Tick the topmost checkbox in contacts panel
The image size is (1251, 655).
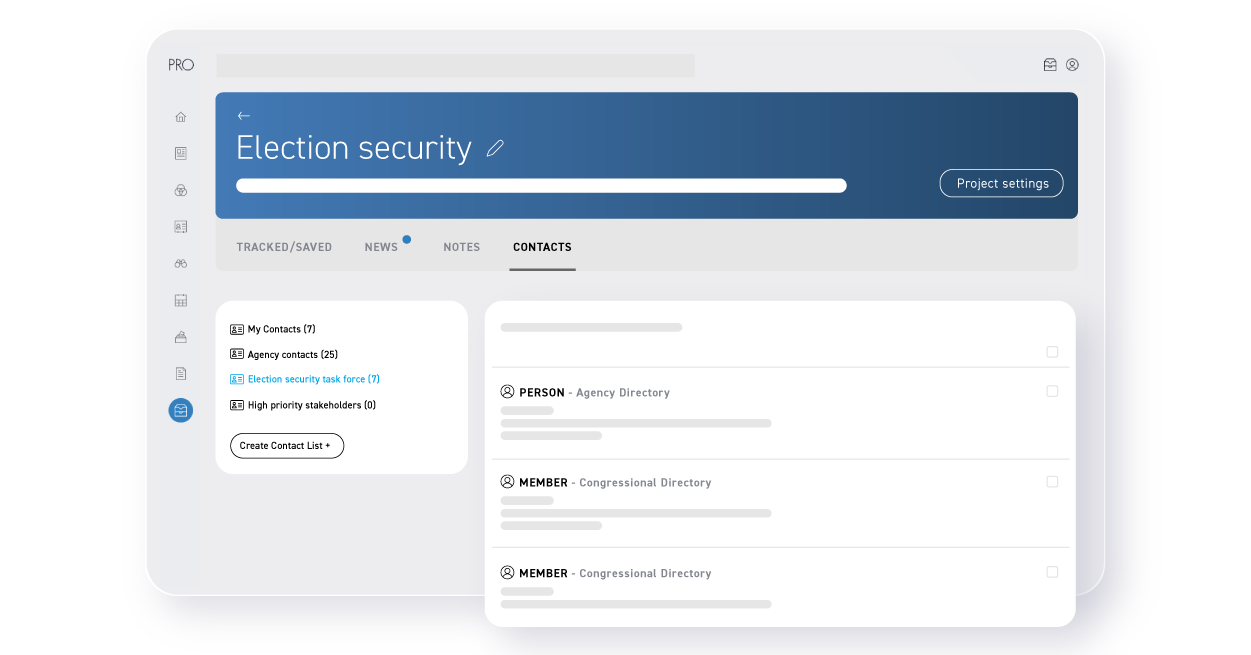(1052, 352)
